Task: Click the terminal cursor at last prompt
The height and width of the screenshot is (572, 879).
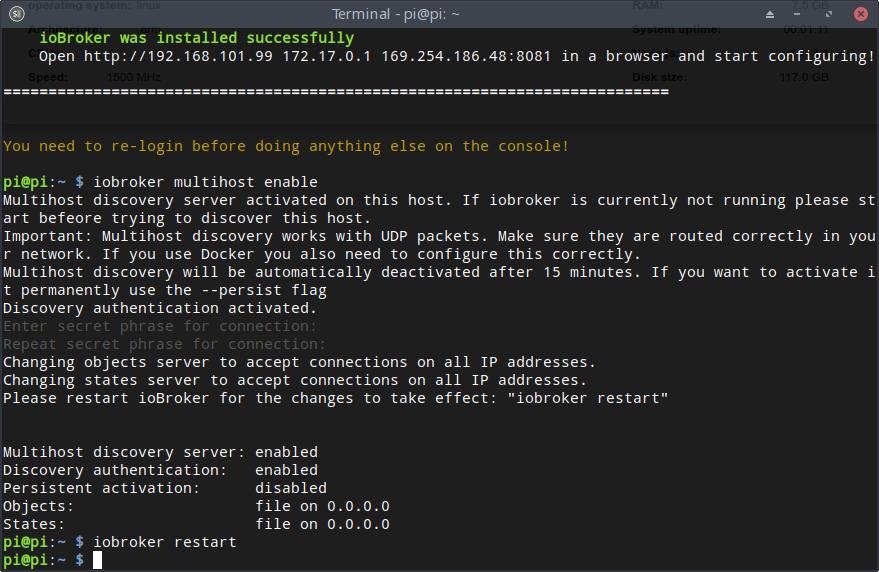Action: [x=98, y=560]
